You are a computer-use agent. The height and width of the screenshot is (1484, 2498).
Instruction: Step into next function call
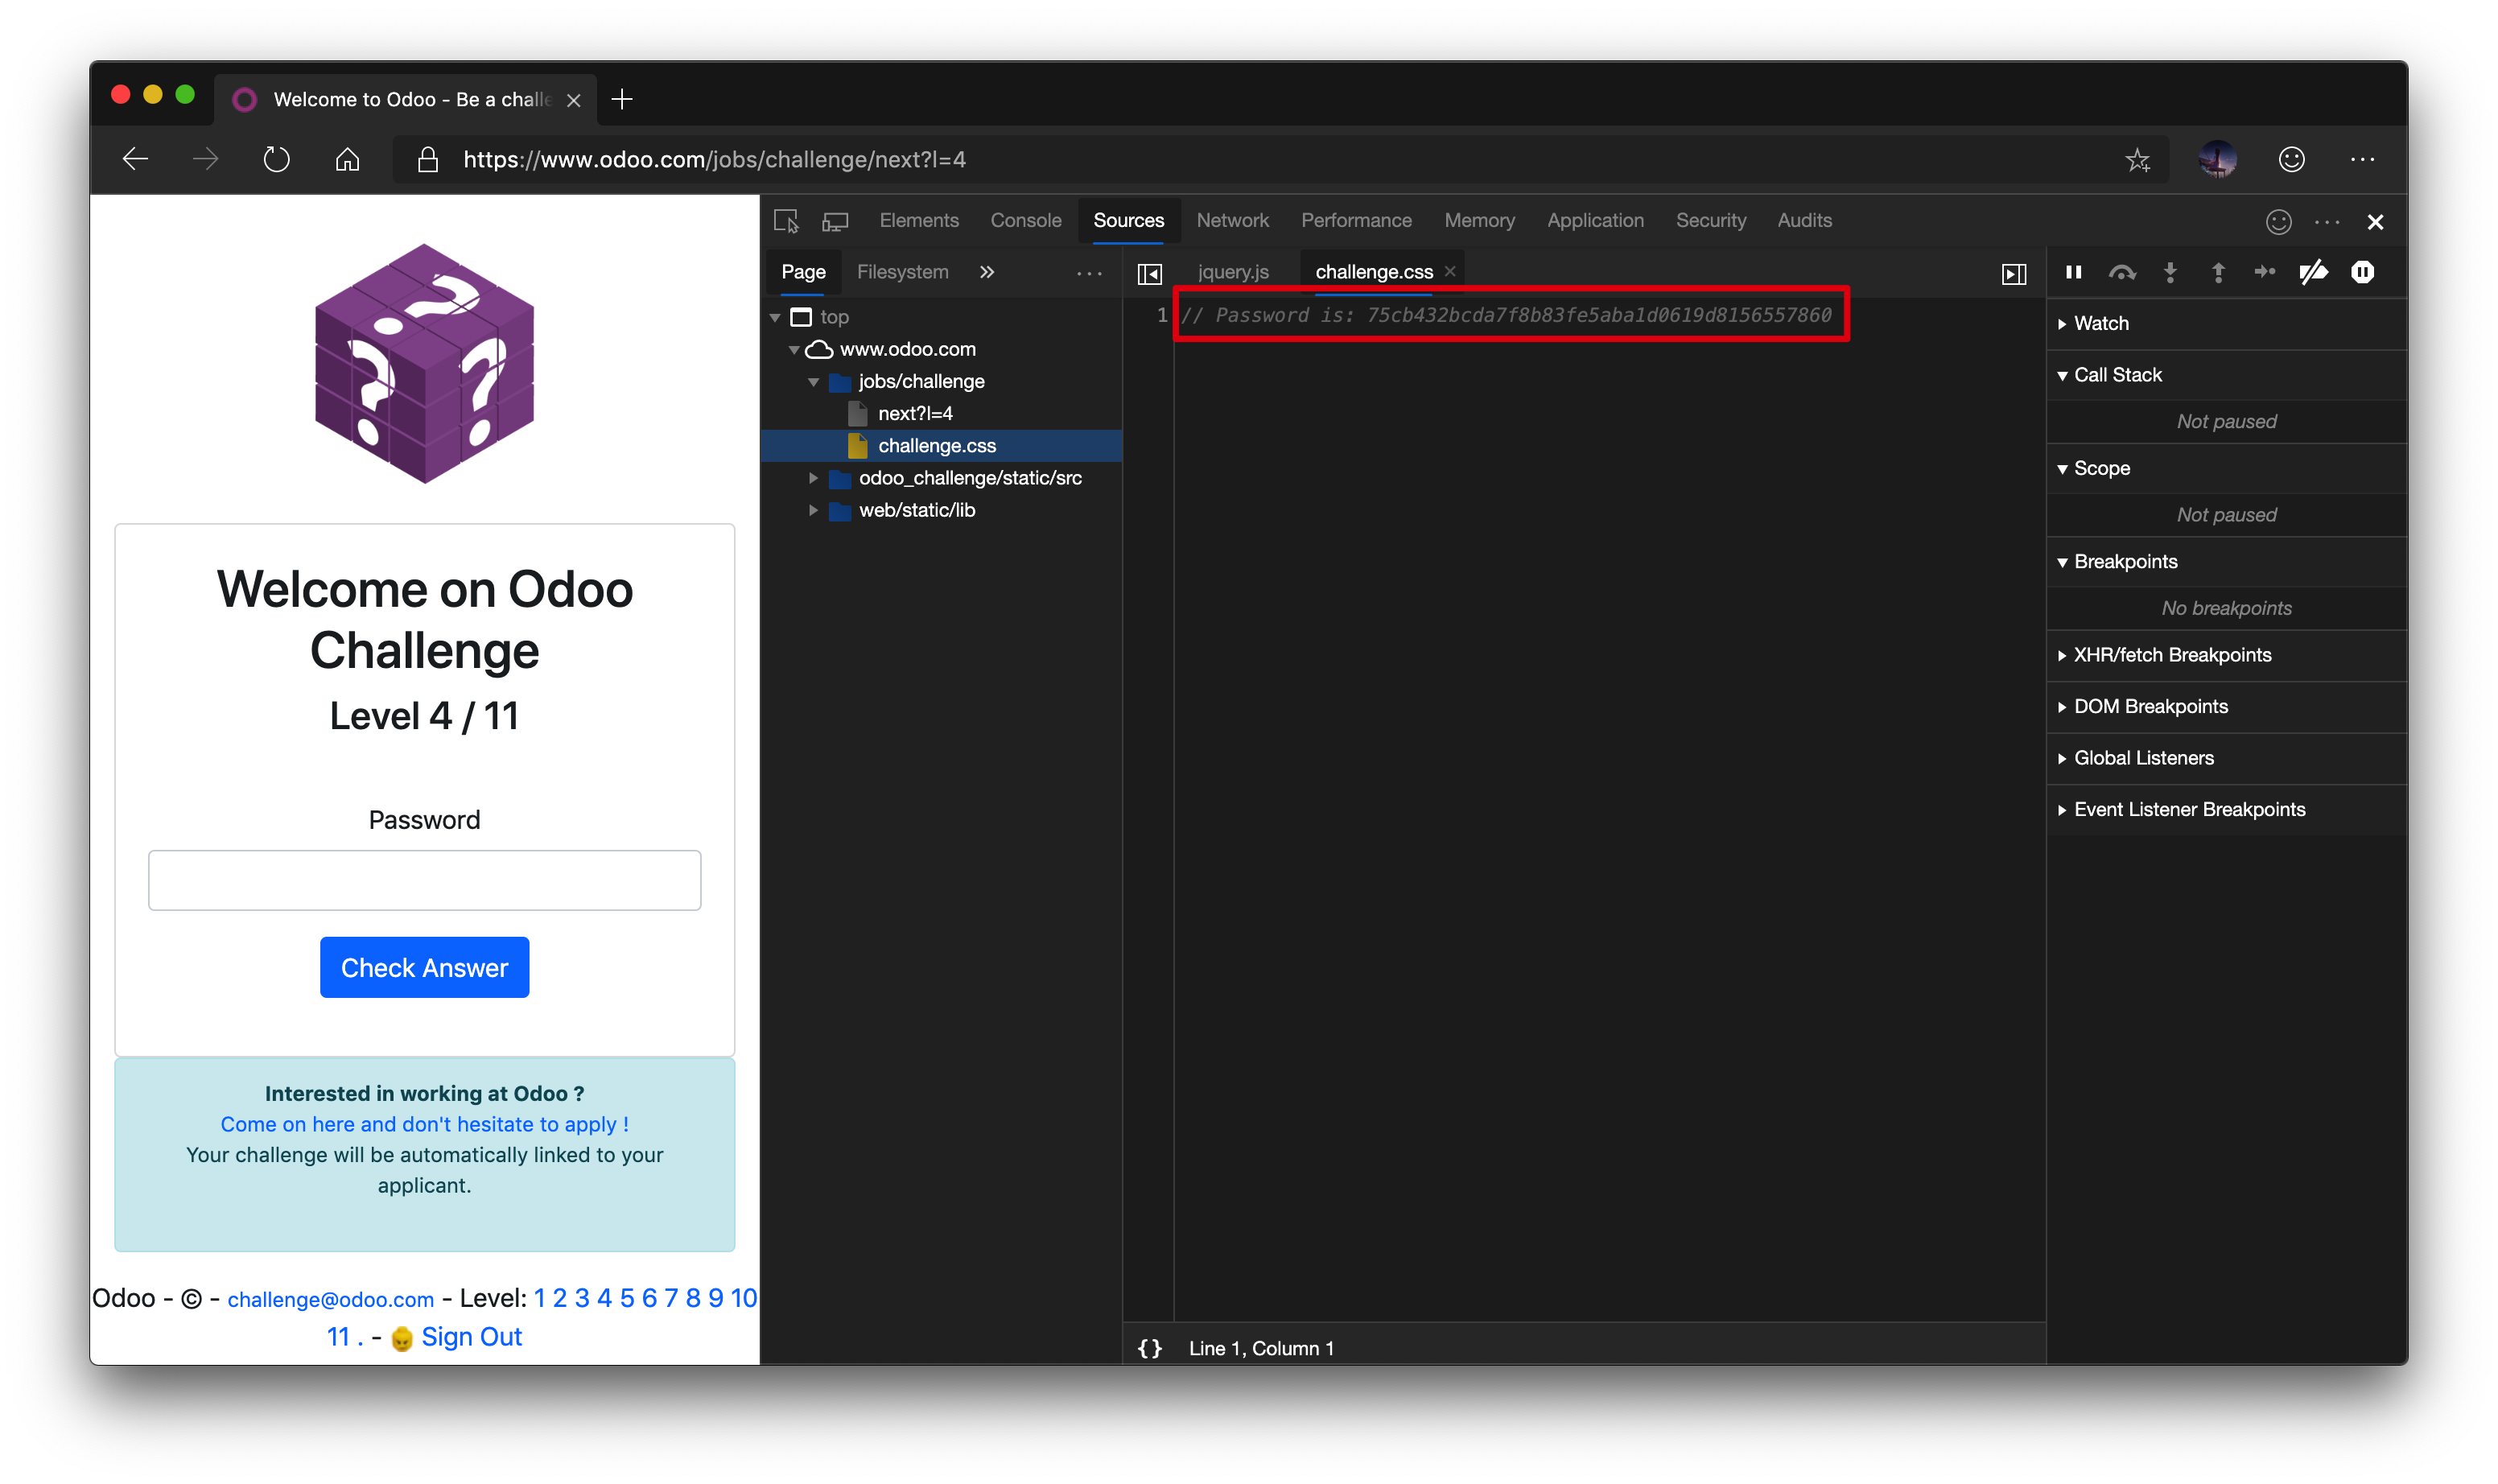pyautogui.click(x=2169, y=272)
